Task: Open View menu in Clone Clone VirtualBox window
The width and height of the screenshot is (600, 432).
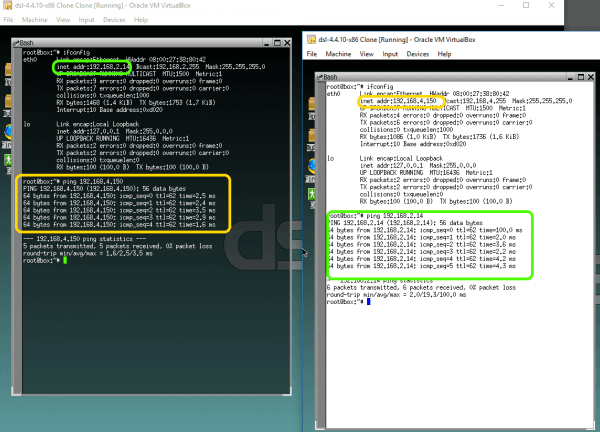Action: click(63, 20)
